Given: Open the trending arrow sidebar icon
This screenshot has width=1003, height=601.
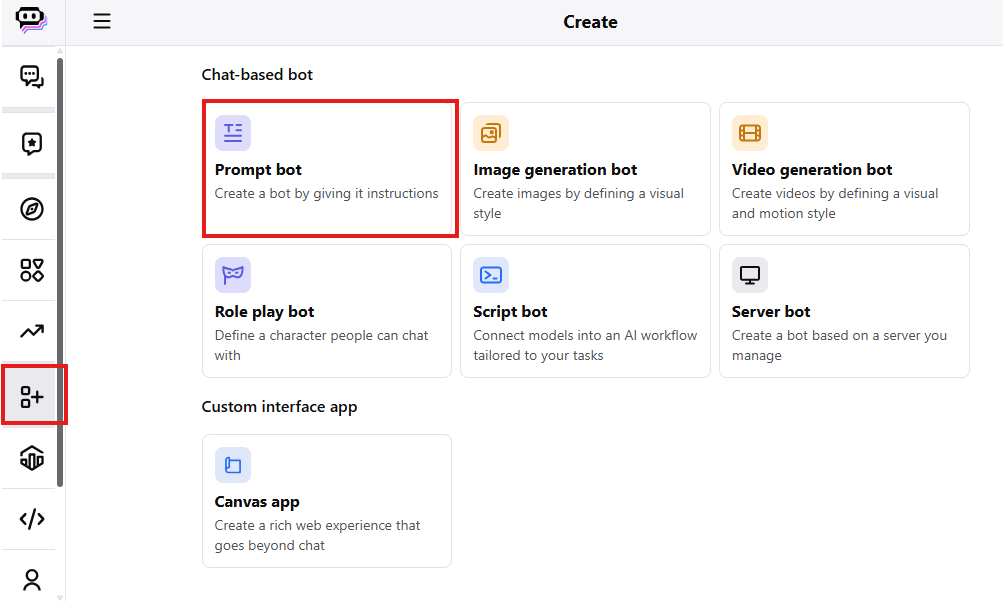Looking at the screenshot, I should click(32, 331).
